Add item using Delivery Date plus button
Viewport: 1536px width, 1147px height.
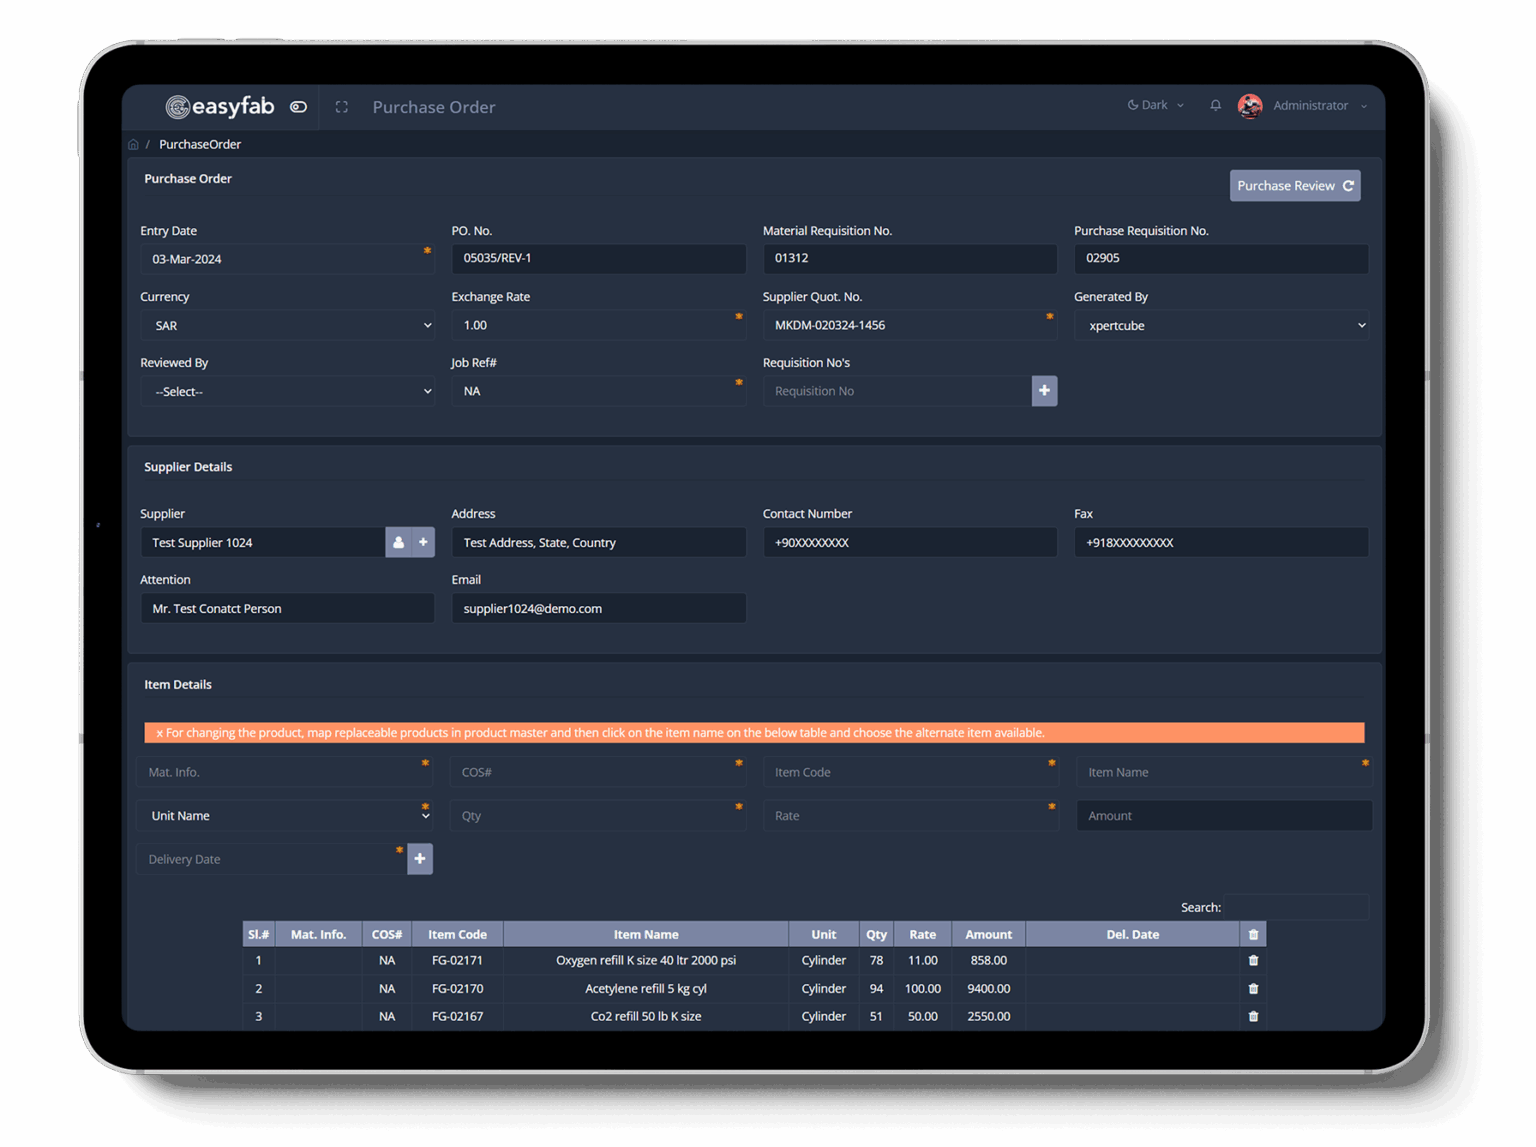tap(420, 859)
